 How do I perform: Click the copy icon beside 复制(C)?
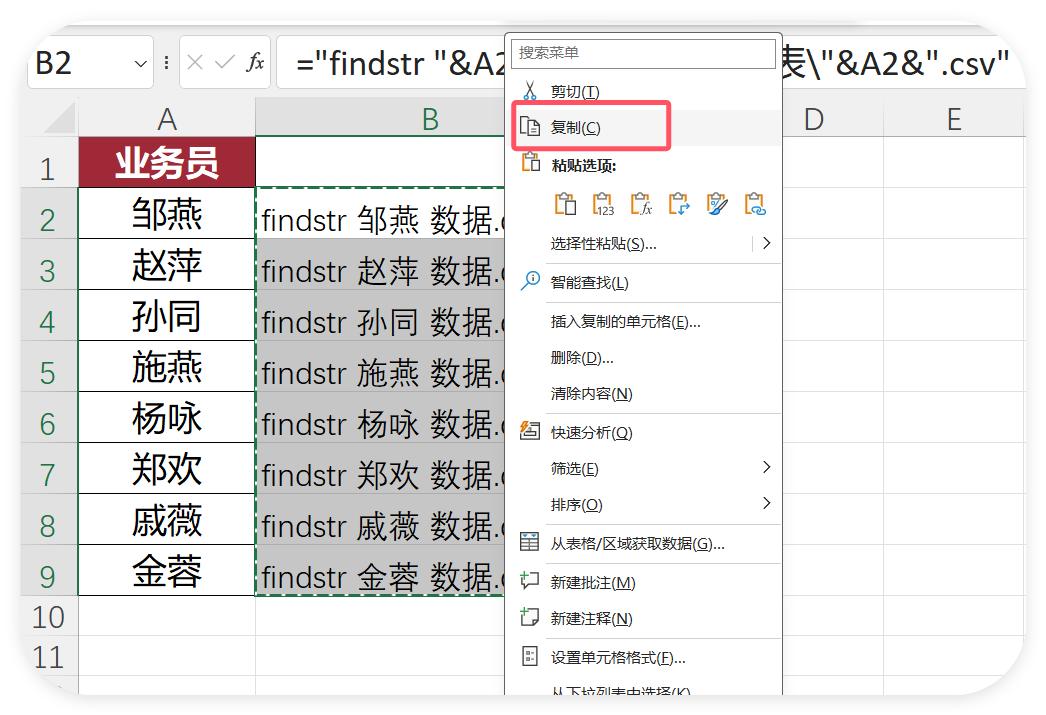pos(530,126)
